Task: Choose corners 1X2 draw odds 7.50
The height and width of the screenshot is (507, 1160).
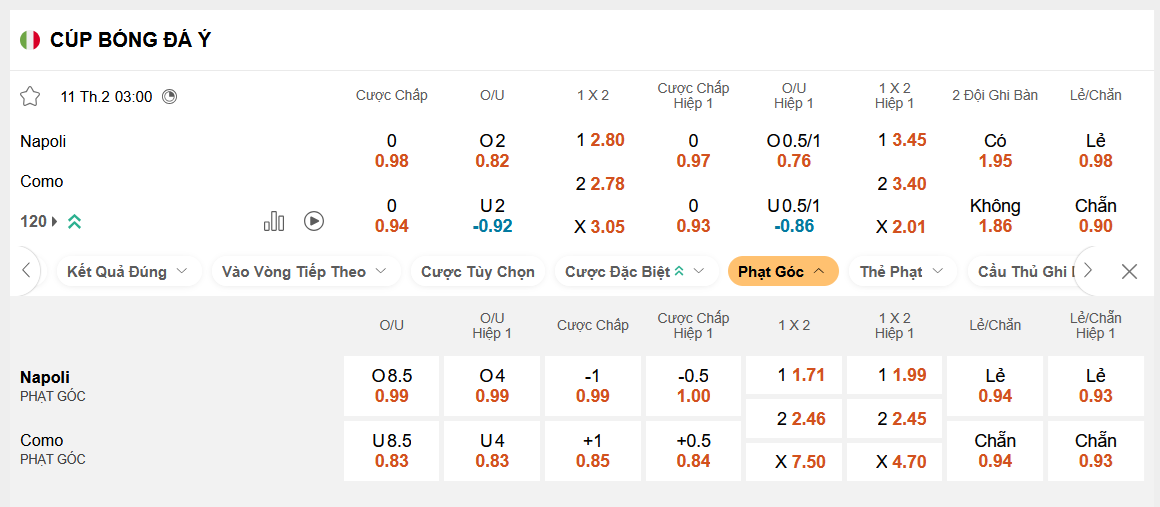Action: pos(795,461)
